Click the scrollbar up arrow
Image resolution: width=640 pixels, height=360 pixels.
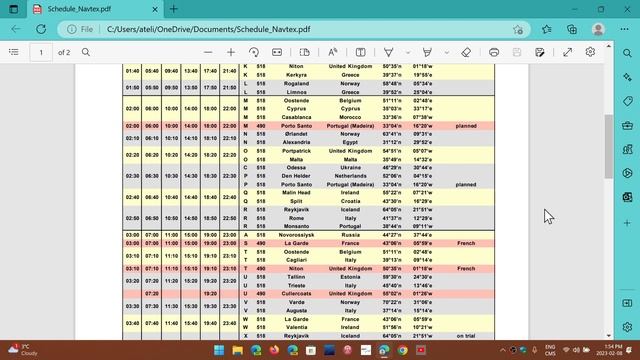609,46
